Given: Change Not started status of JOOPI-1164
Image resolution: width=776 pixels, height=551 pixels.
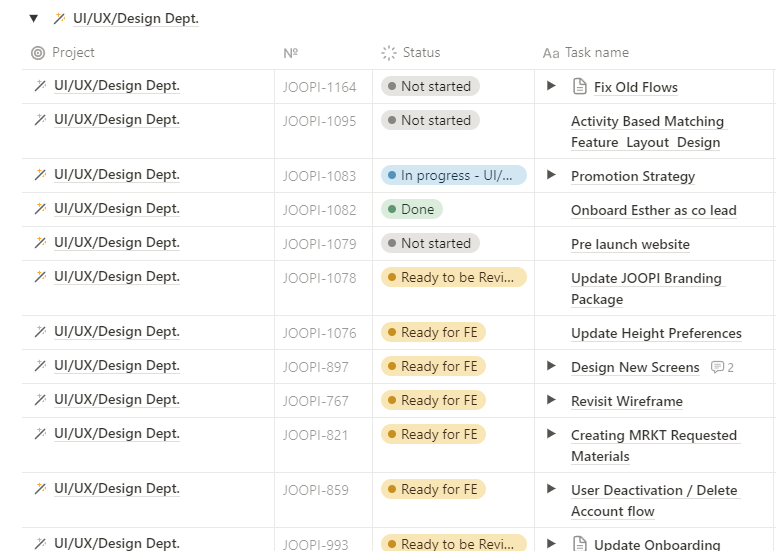Looking at the screenshot, I should pos(430,86).
